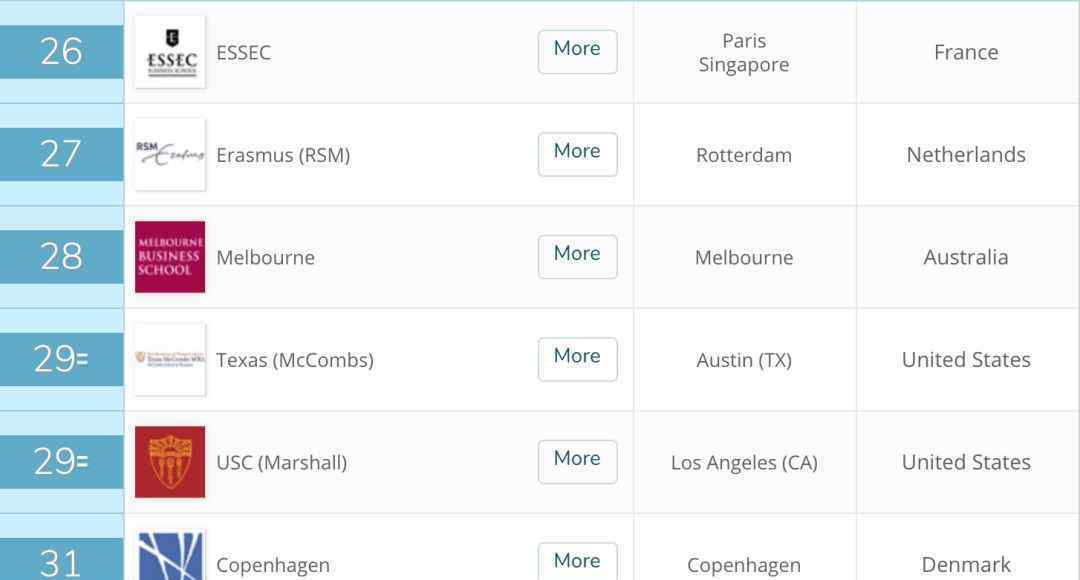Viewport: 1080px width, 580px height.
Task: Open the Erasmus (RSM) name link
Action: point(283,156)
